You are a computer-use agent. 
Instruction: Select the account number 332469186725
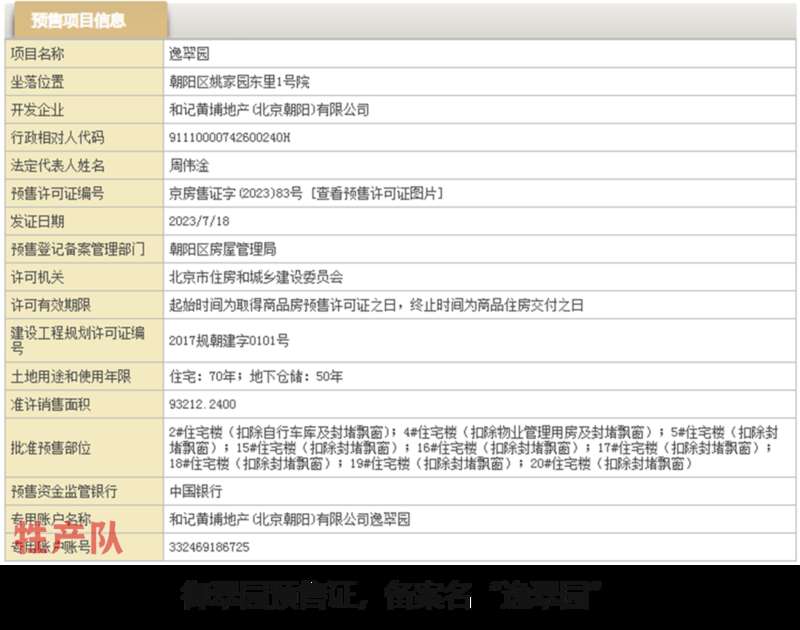coord(209,547)
